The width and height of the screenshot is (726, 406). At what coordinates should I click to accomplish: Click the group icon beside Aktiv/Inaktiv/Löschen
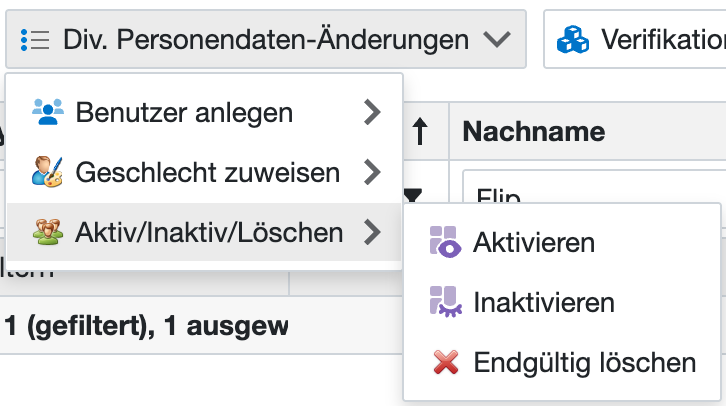(48, 233)
